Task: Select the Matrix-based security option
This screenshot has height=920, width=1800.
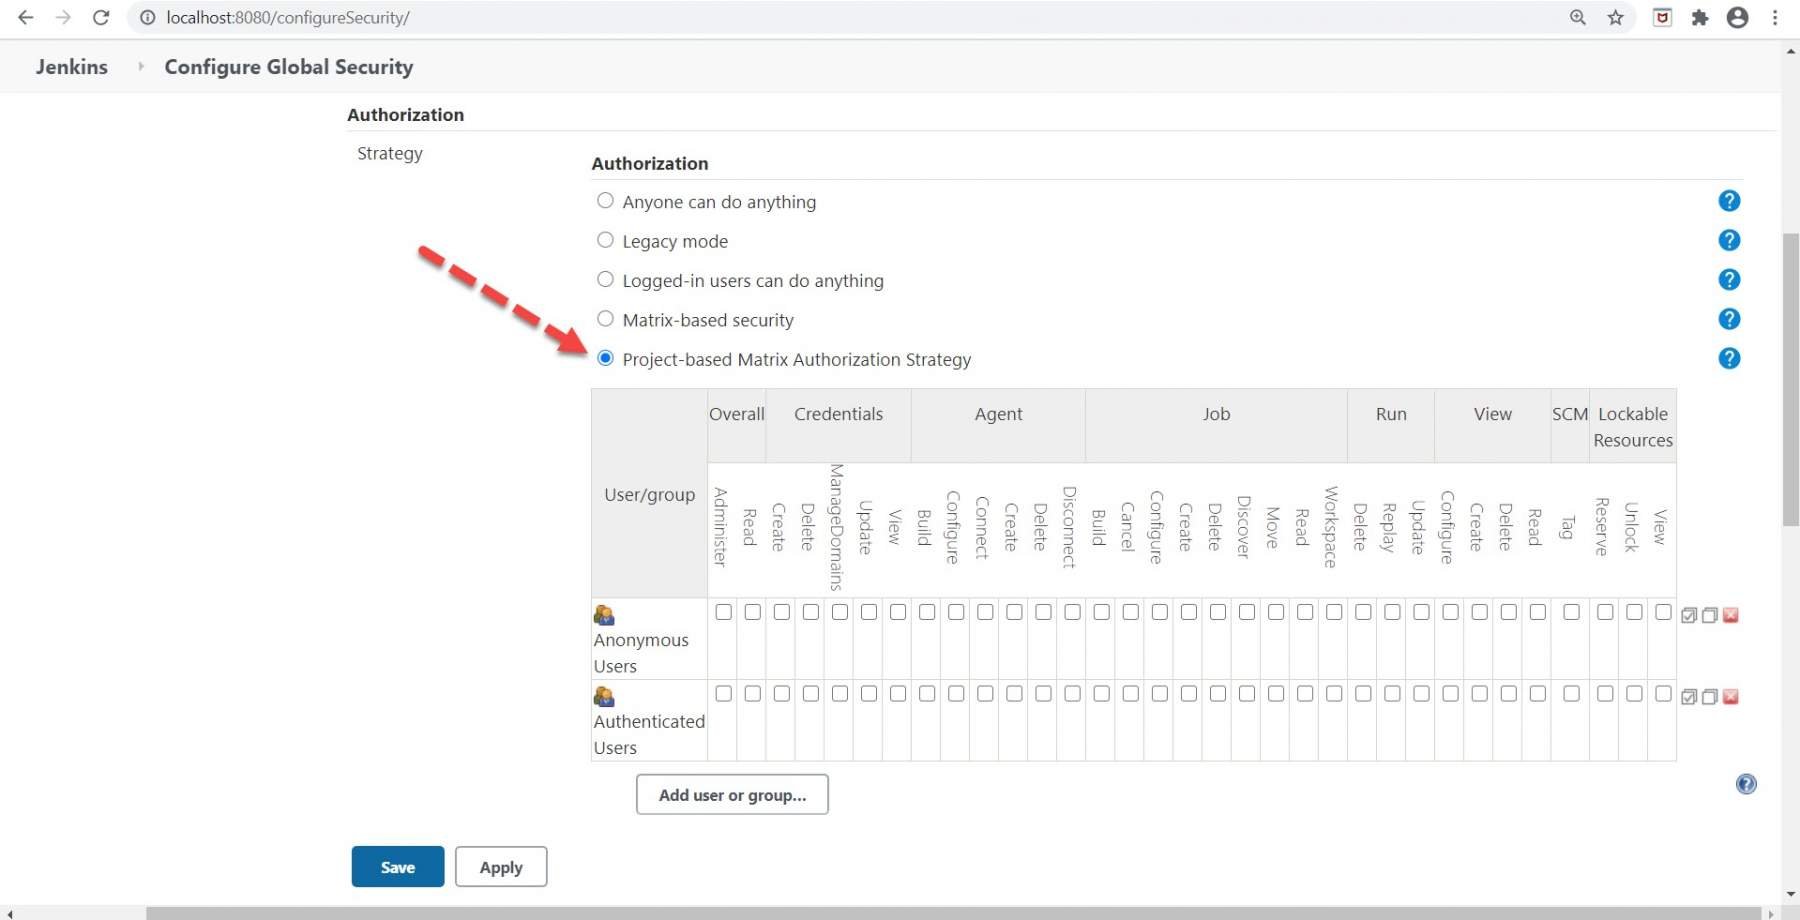Action: pos(605,318)
